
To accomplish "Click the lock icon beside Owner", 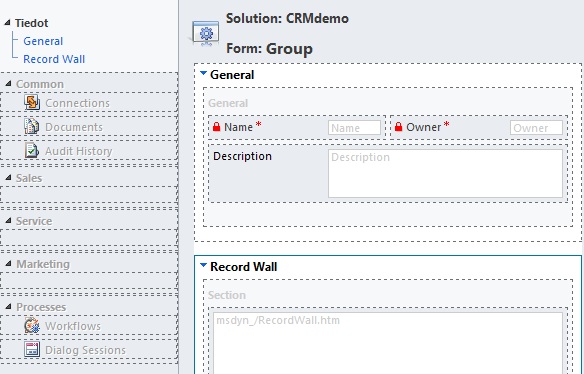I will click(x=399, y=127).
